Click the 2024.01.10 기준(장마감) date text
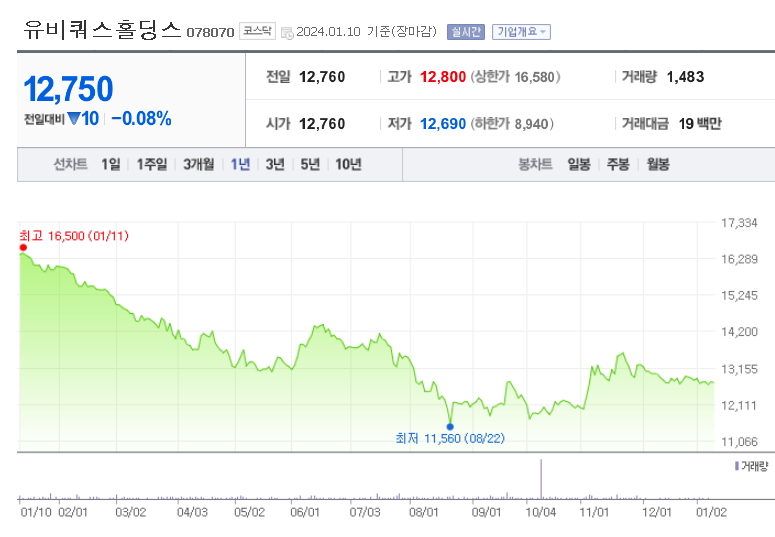 click(x=366, y=32)
